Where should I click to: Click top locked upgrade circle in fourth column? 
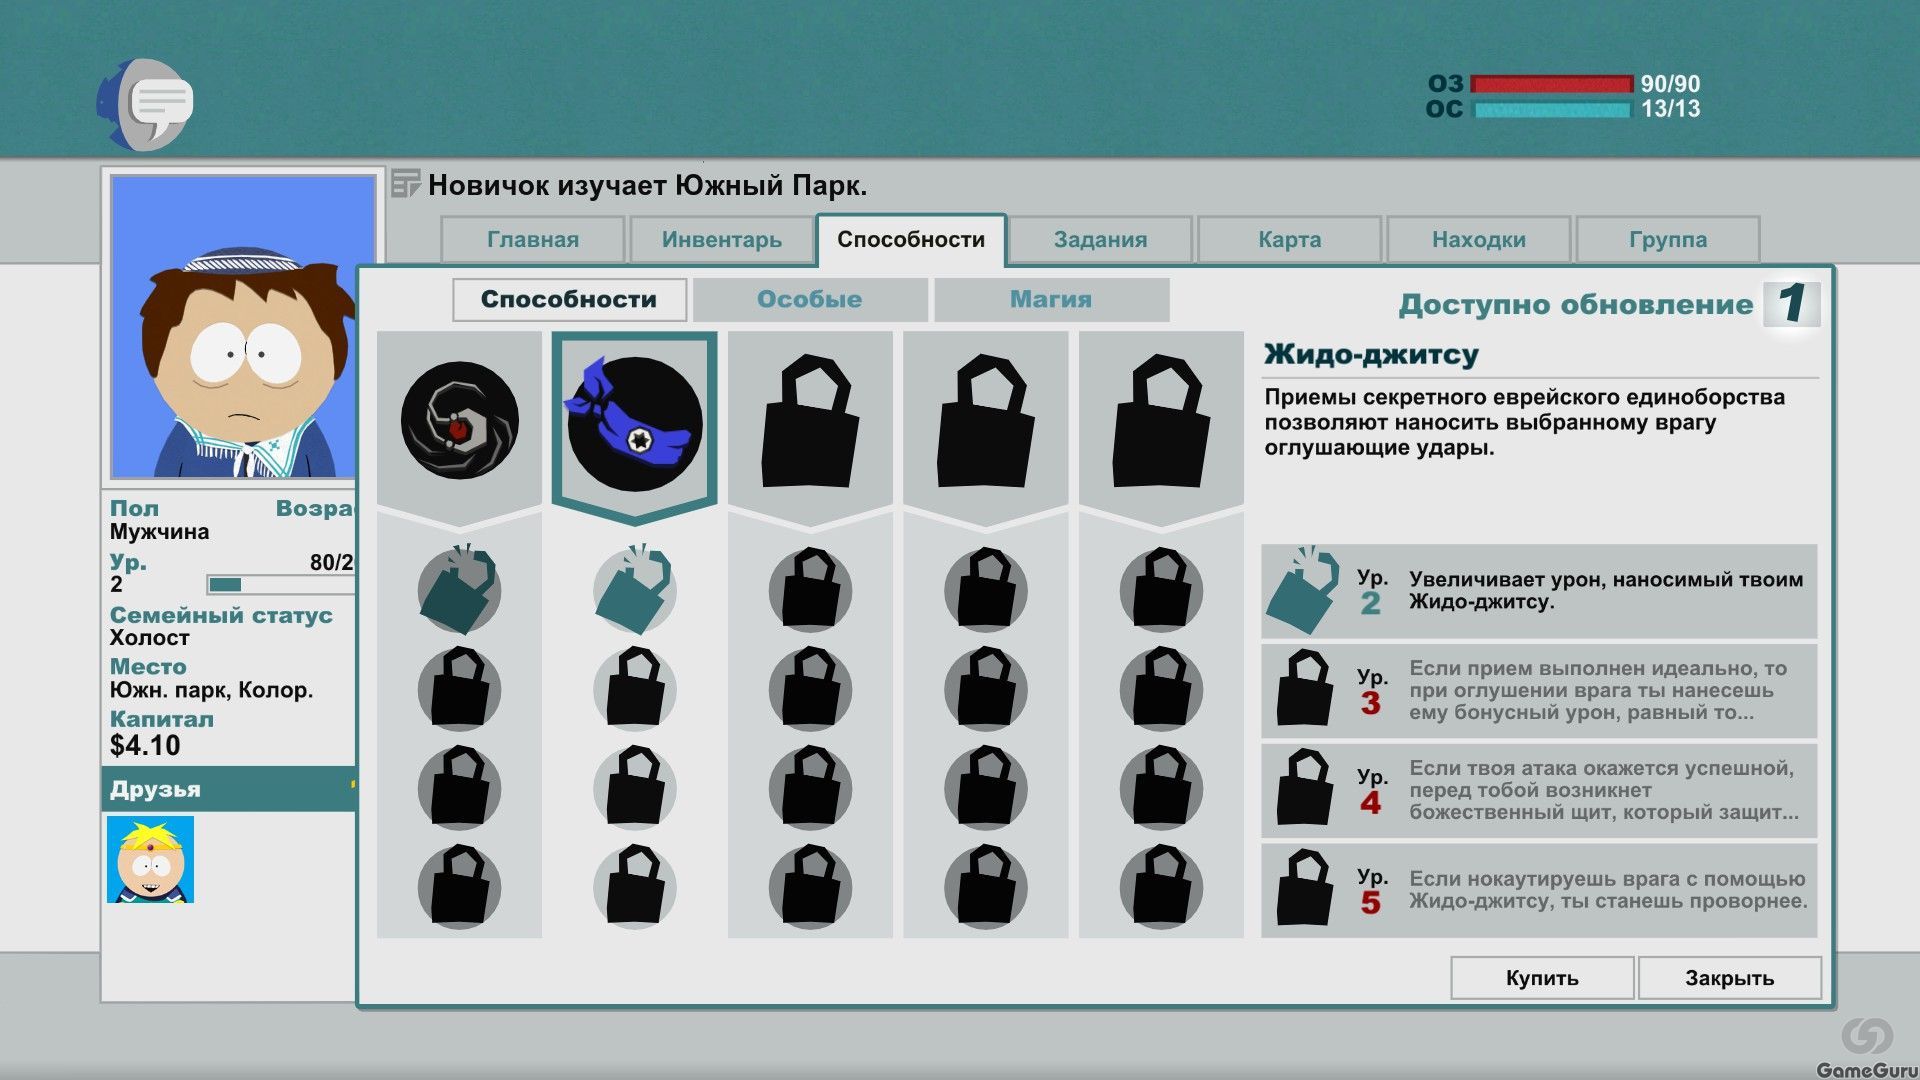(985, 590)
